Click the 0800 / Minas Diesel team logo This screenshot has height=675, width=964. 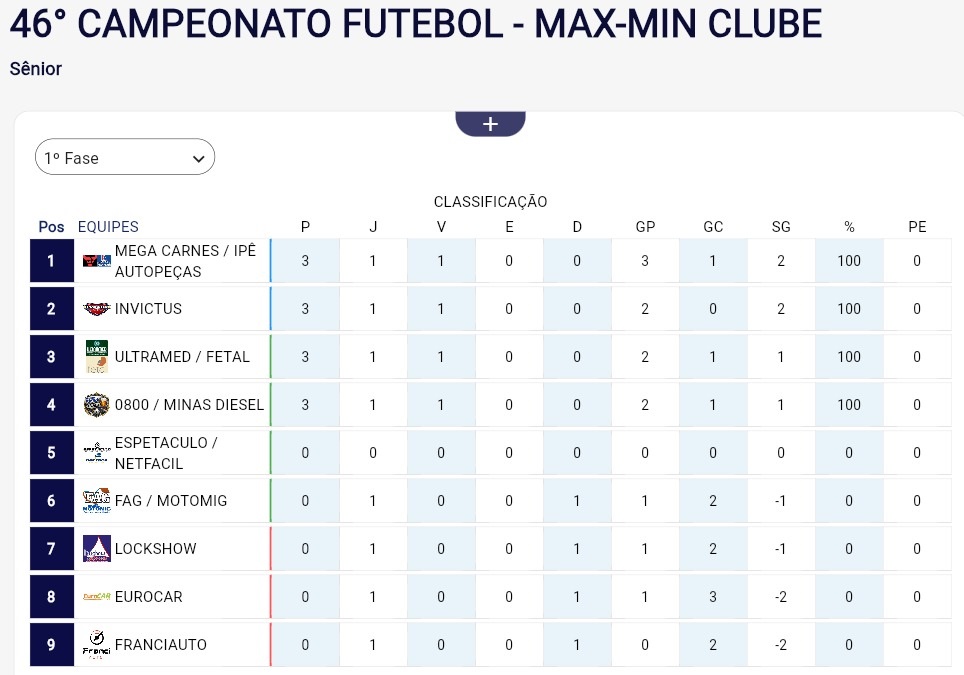point(96,405)
